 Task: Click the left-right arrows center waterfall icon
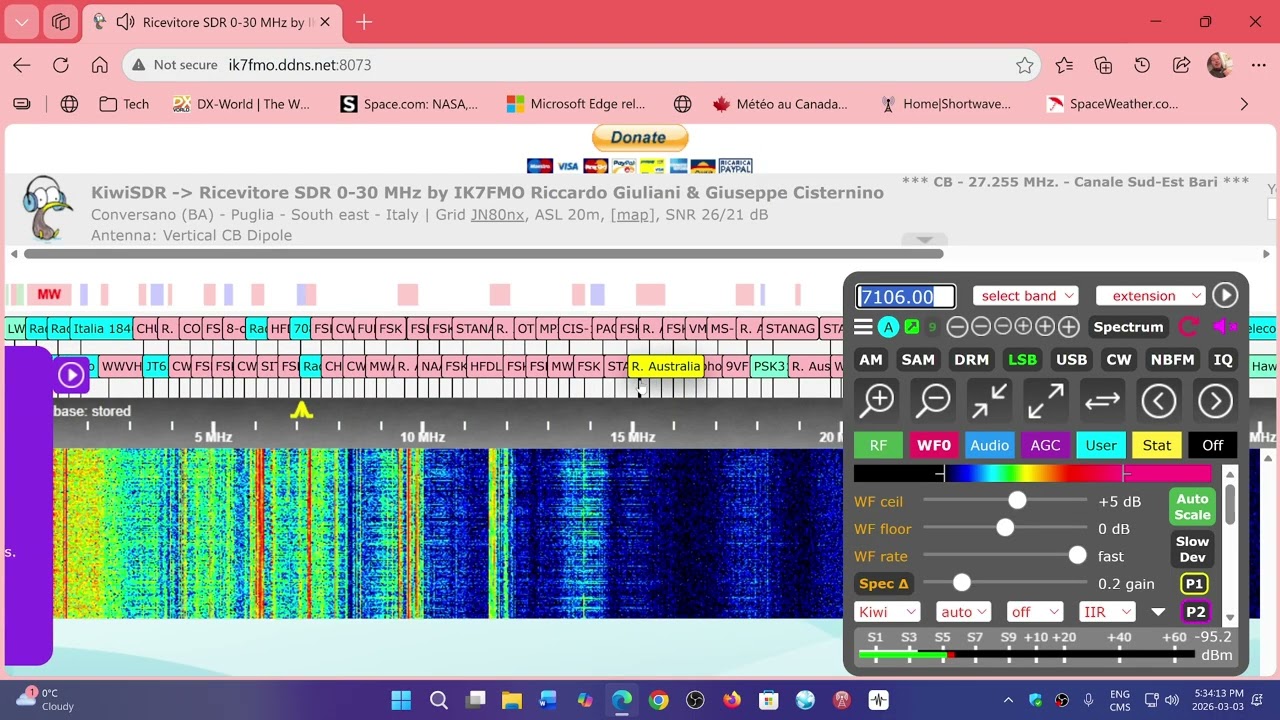pos(1102,401)
